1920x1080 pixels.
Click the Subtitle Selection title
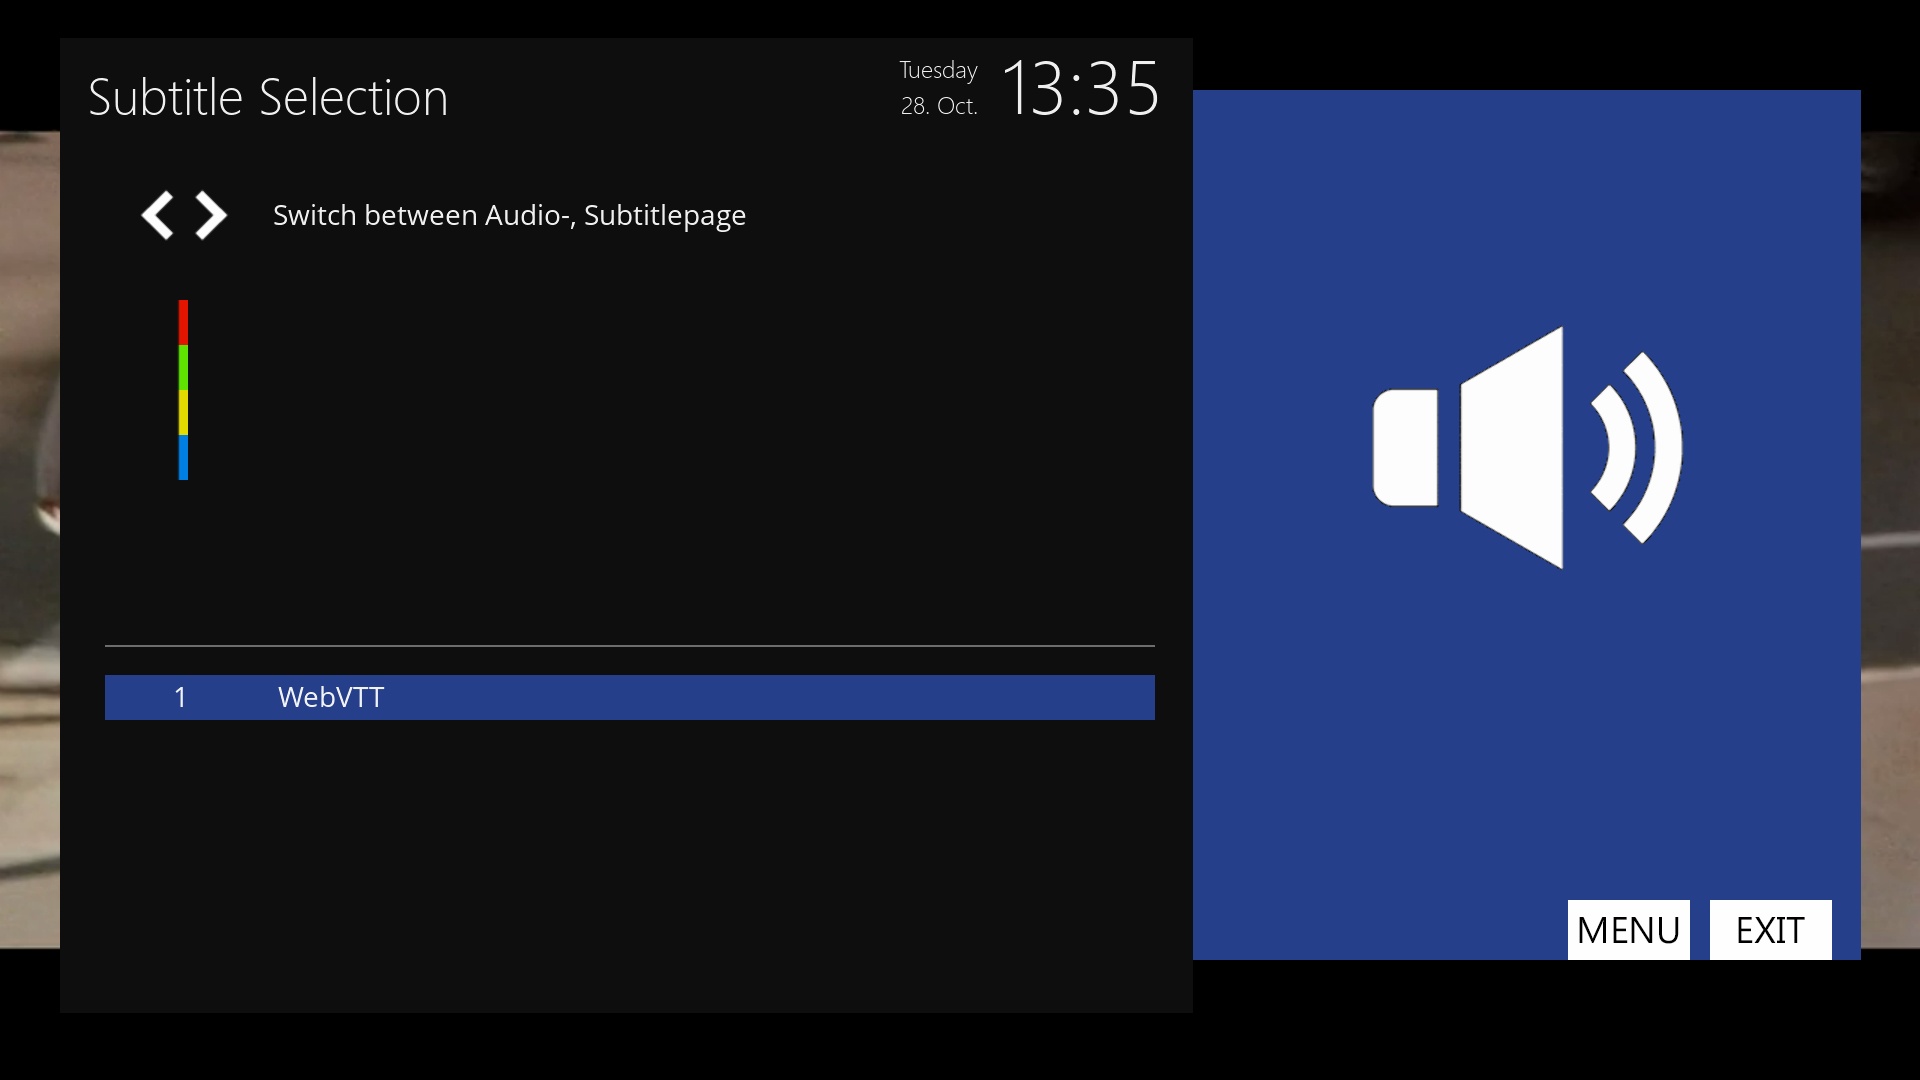click(268, 98)
